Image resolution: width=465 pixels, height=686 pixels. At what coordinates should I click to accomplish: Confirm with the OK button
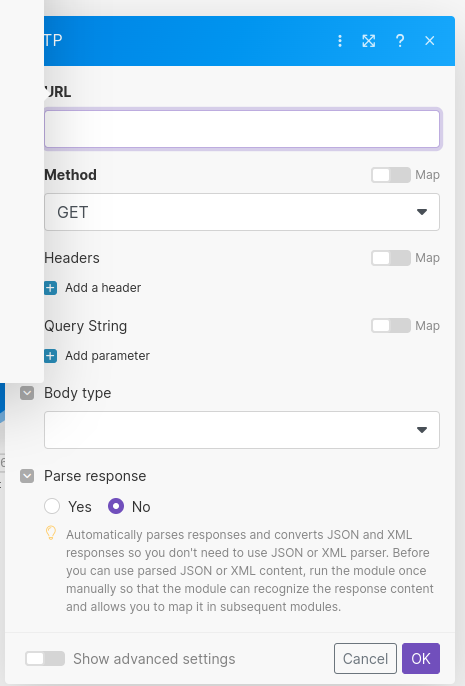[x=421, y=658]
